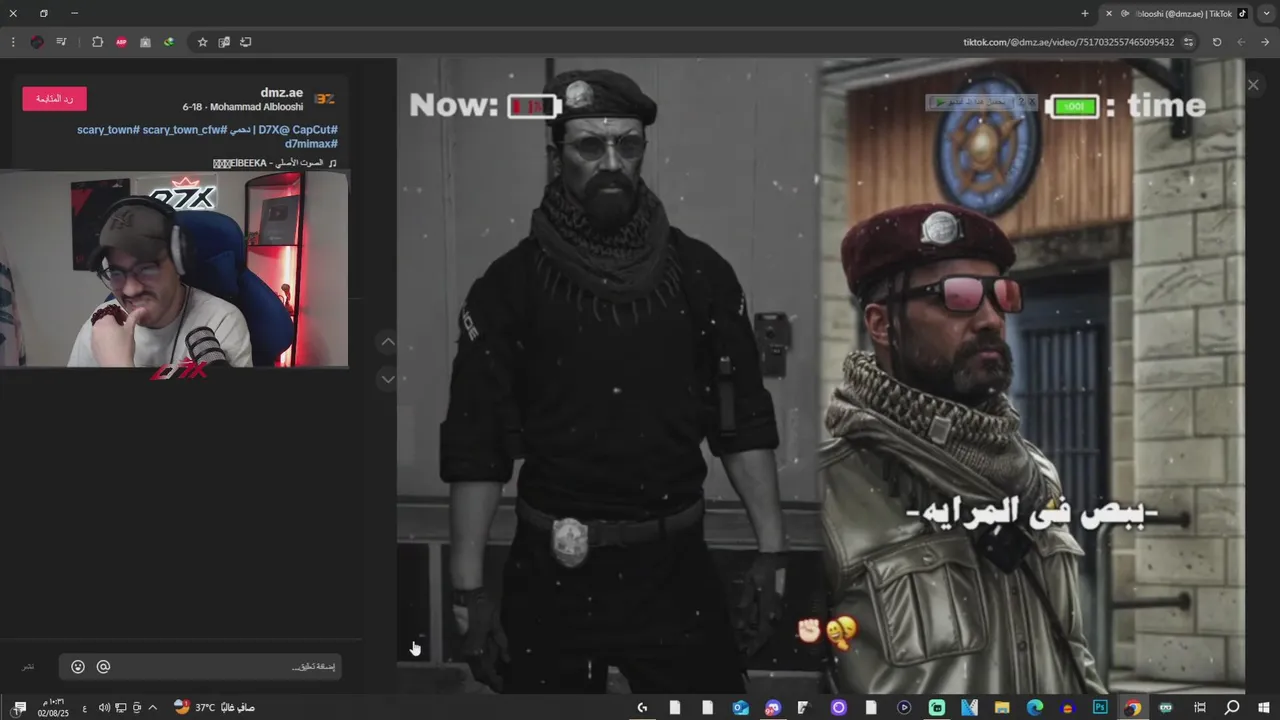This screenshot has height=720, width=1280.
Task: Open Outlook from taskbar
Action: (x=740, y=707)
